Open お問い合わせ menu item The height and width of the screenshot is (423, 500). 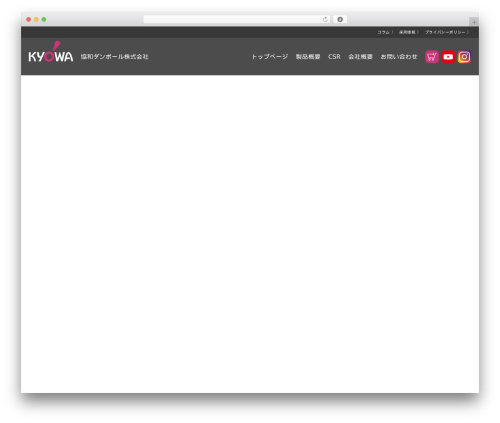pyautogui.click(x=399, y=57)
